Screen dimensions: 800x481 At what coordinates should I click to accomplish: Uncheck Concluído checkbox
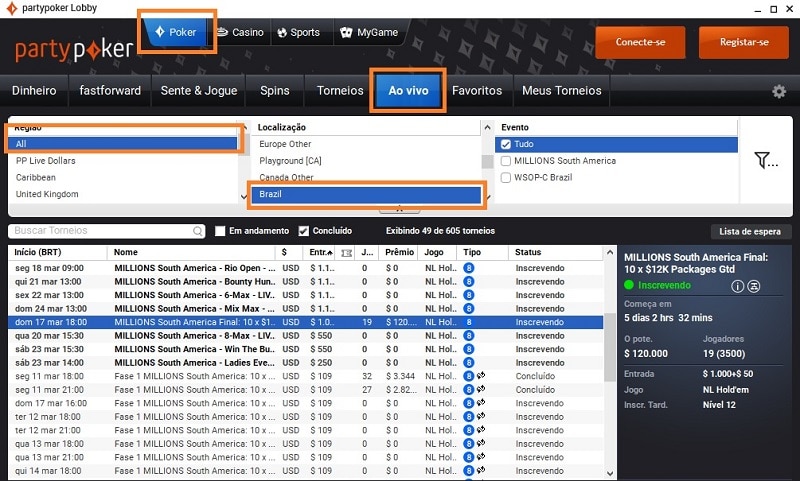304,231
